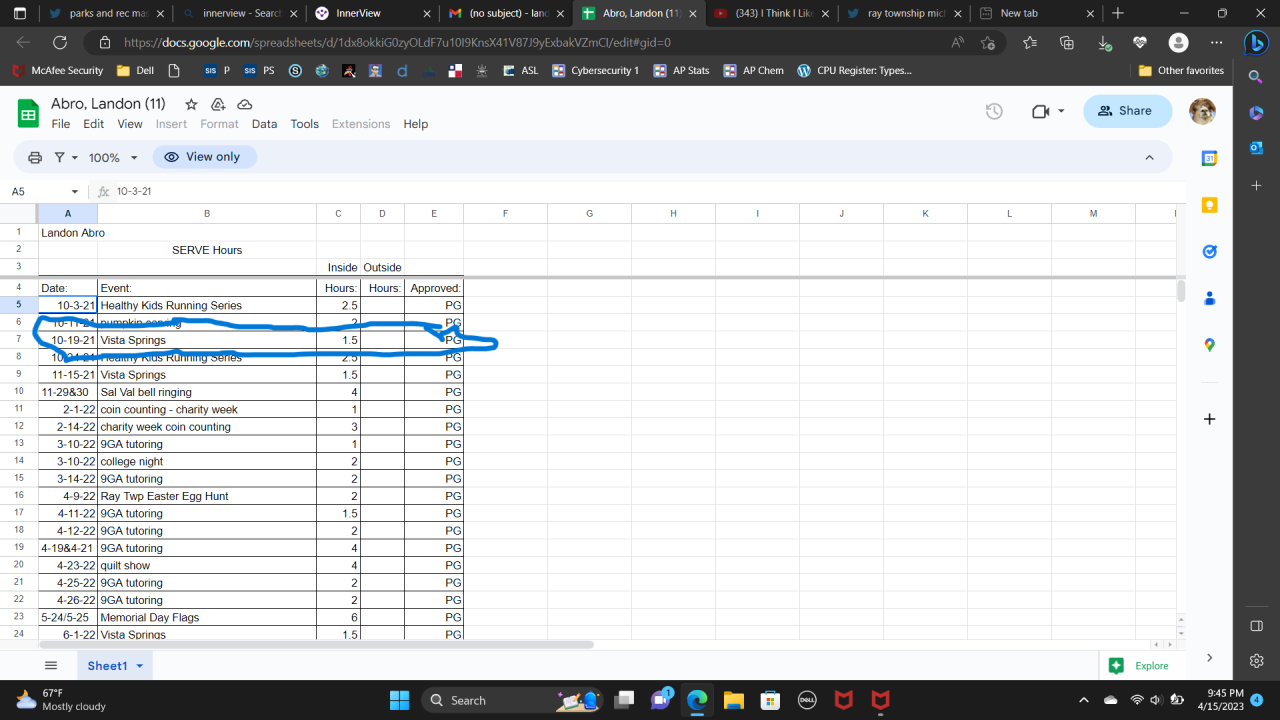
Task: Open the name box dropdown arrow
Action: click(x=74, y=191)
